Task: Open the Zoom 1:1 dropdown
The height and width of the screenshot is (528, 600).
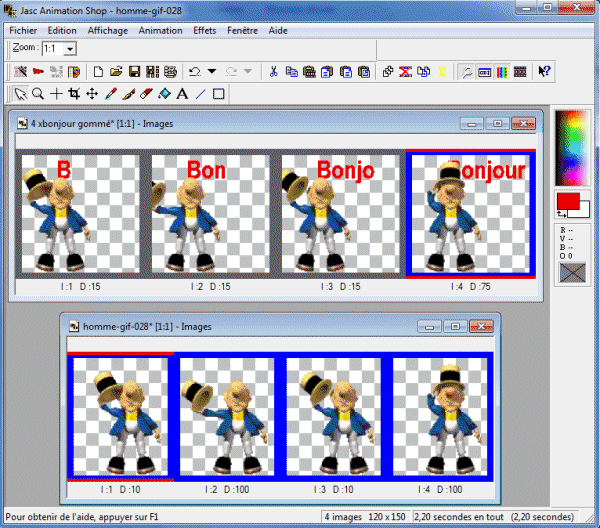Action: [70, 49]
